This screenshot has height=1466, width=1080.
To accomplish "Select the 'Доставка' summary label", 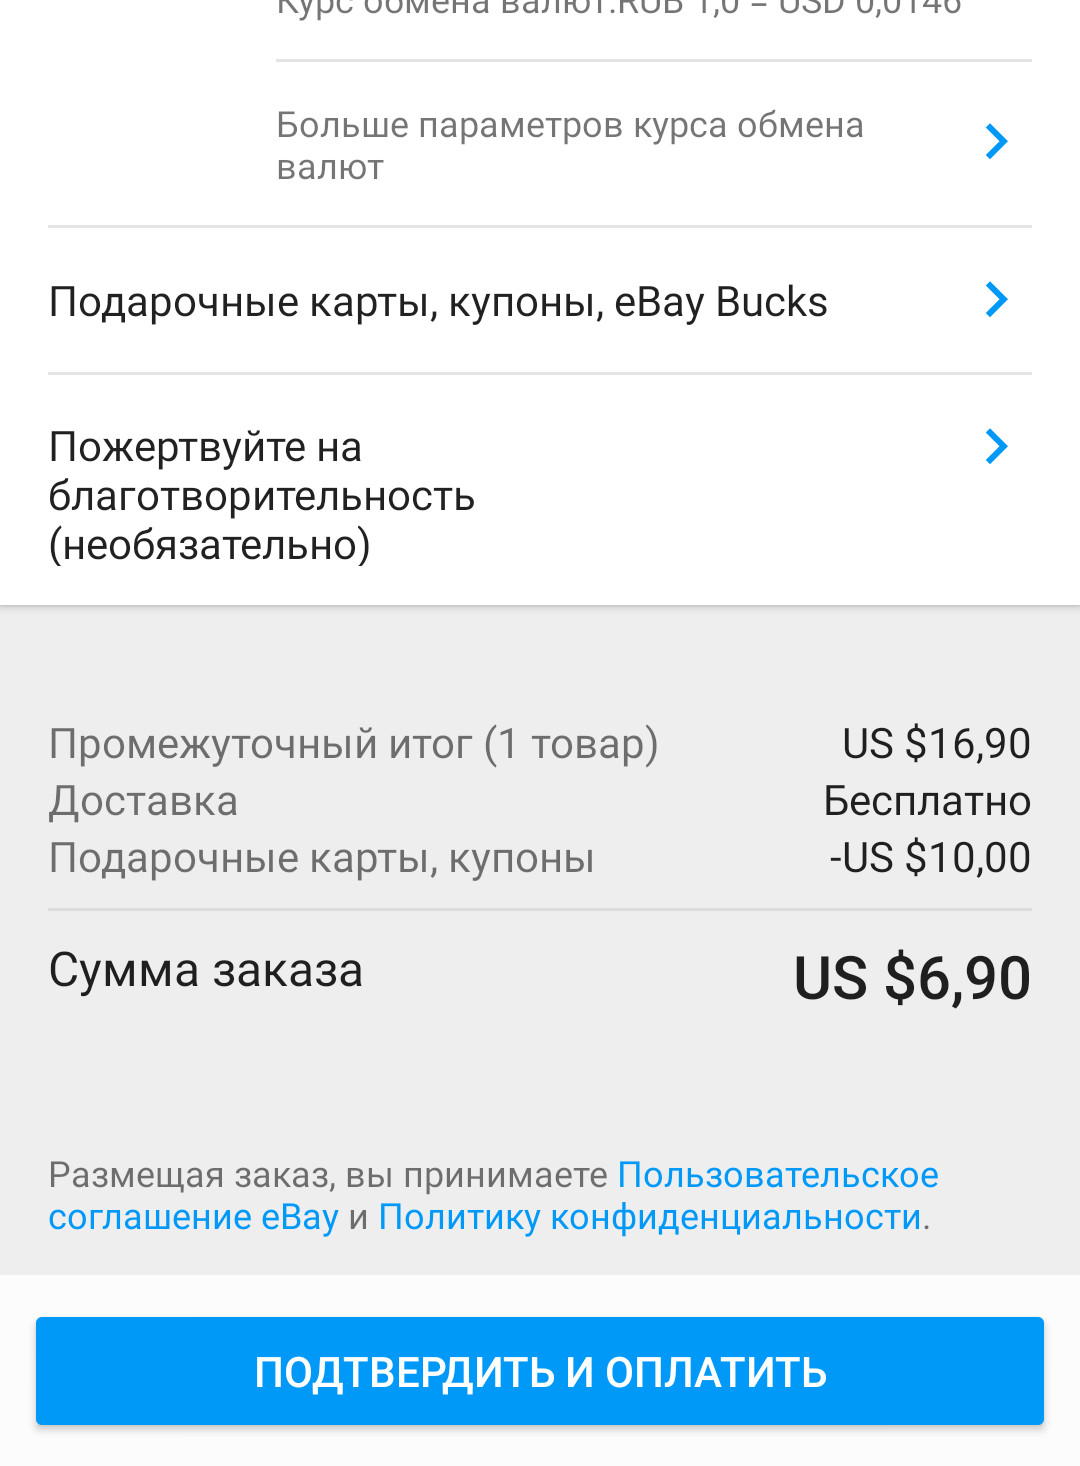I will [x=143, y=801].
